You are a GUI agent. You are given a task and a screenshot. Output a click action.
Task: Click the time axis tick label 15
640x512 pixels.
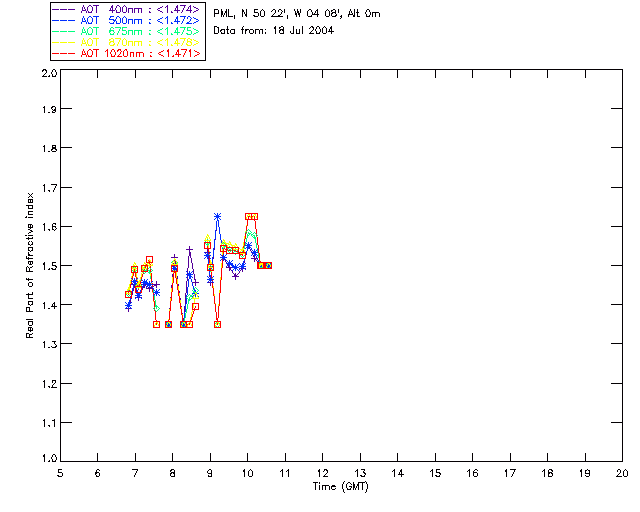435,473
